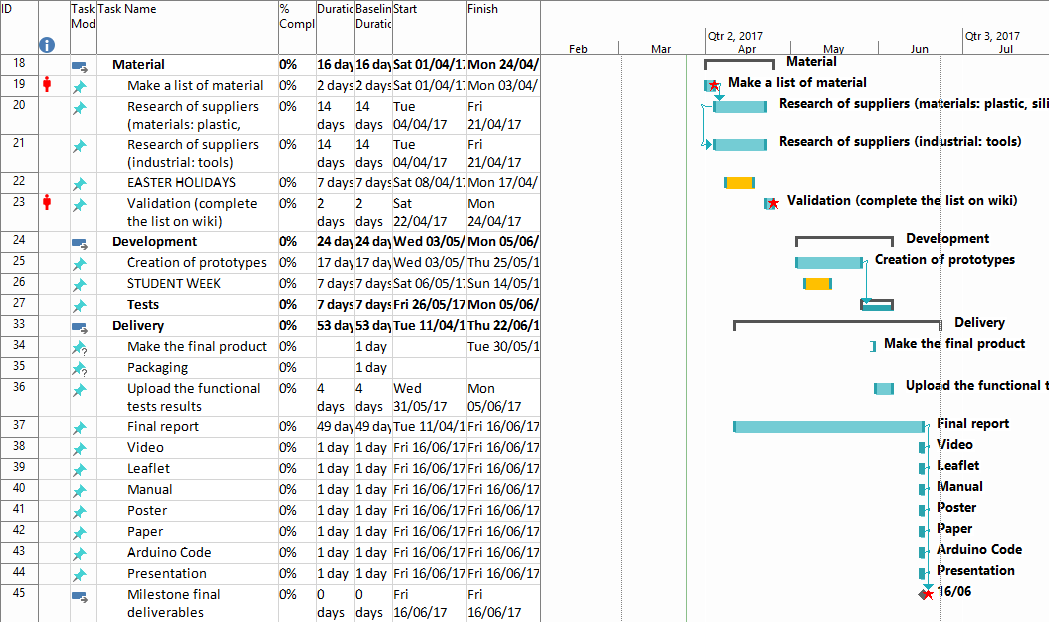Click the auto-scheduled mode icon for Material
1049x622 pixels.
tap(80, 66)
